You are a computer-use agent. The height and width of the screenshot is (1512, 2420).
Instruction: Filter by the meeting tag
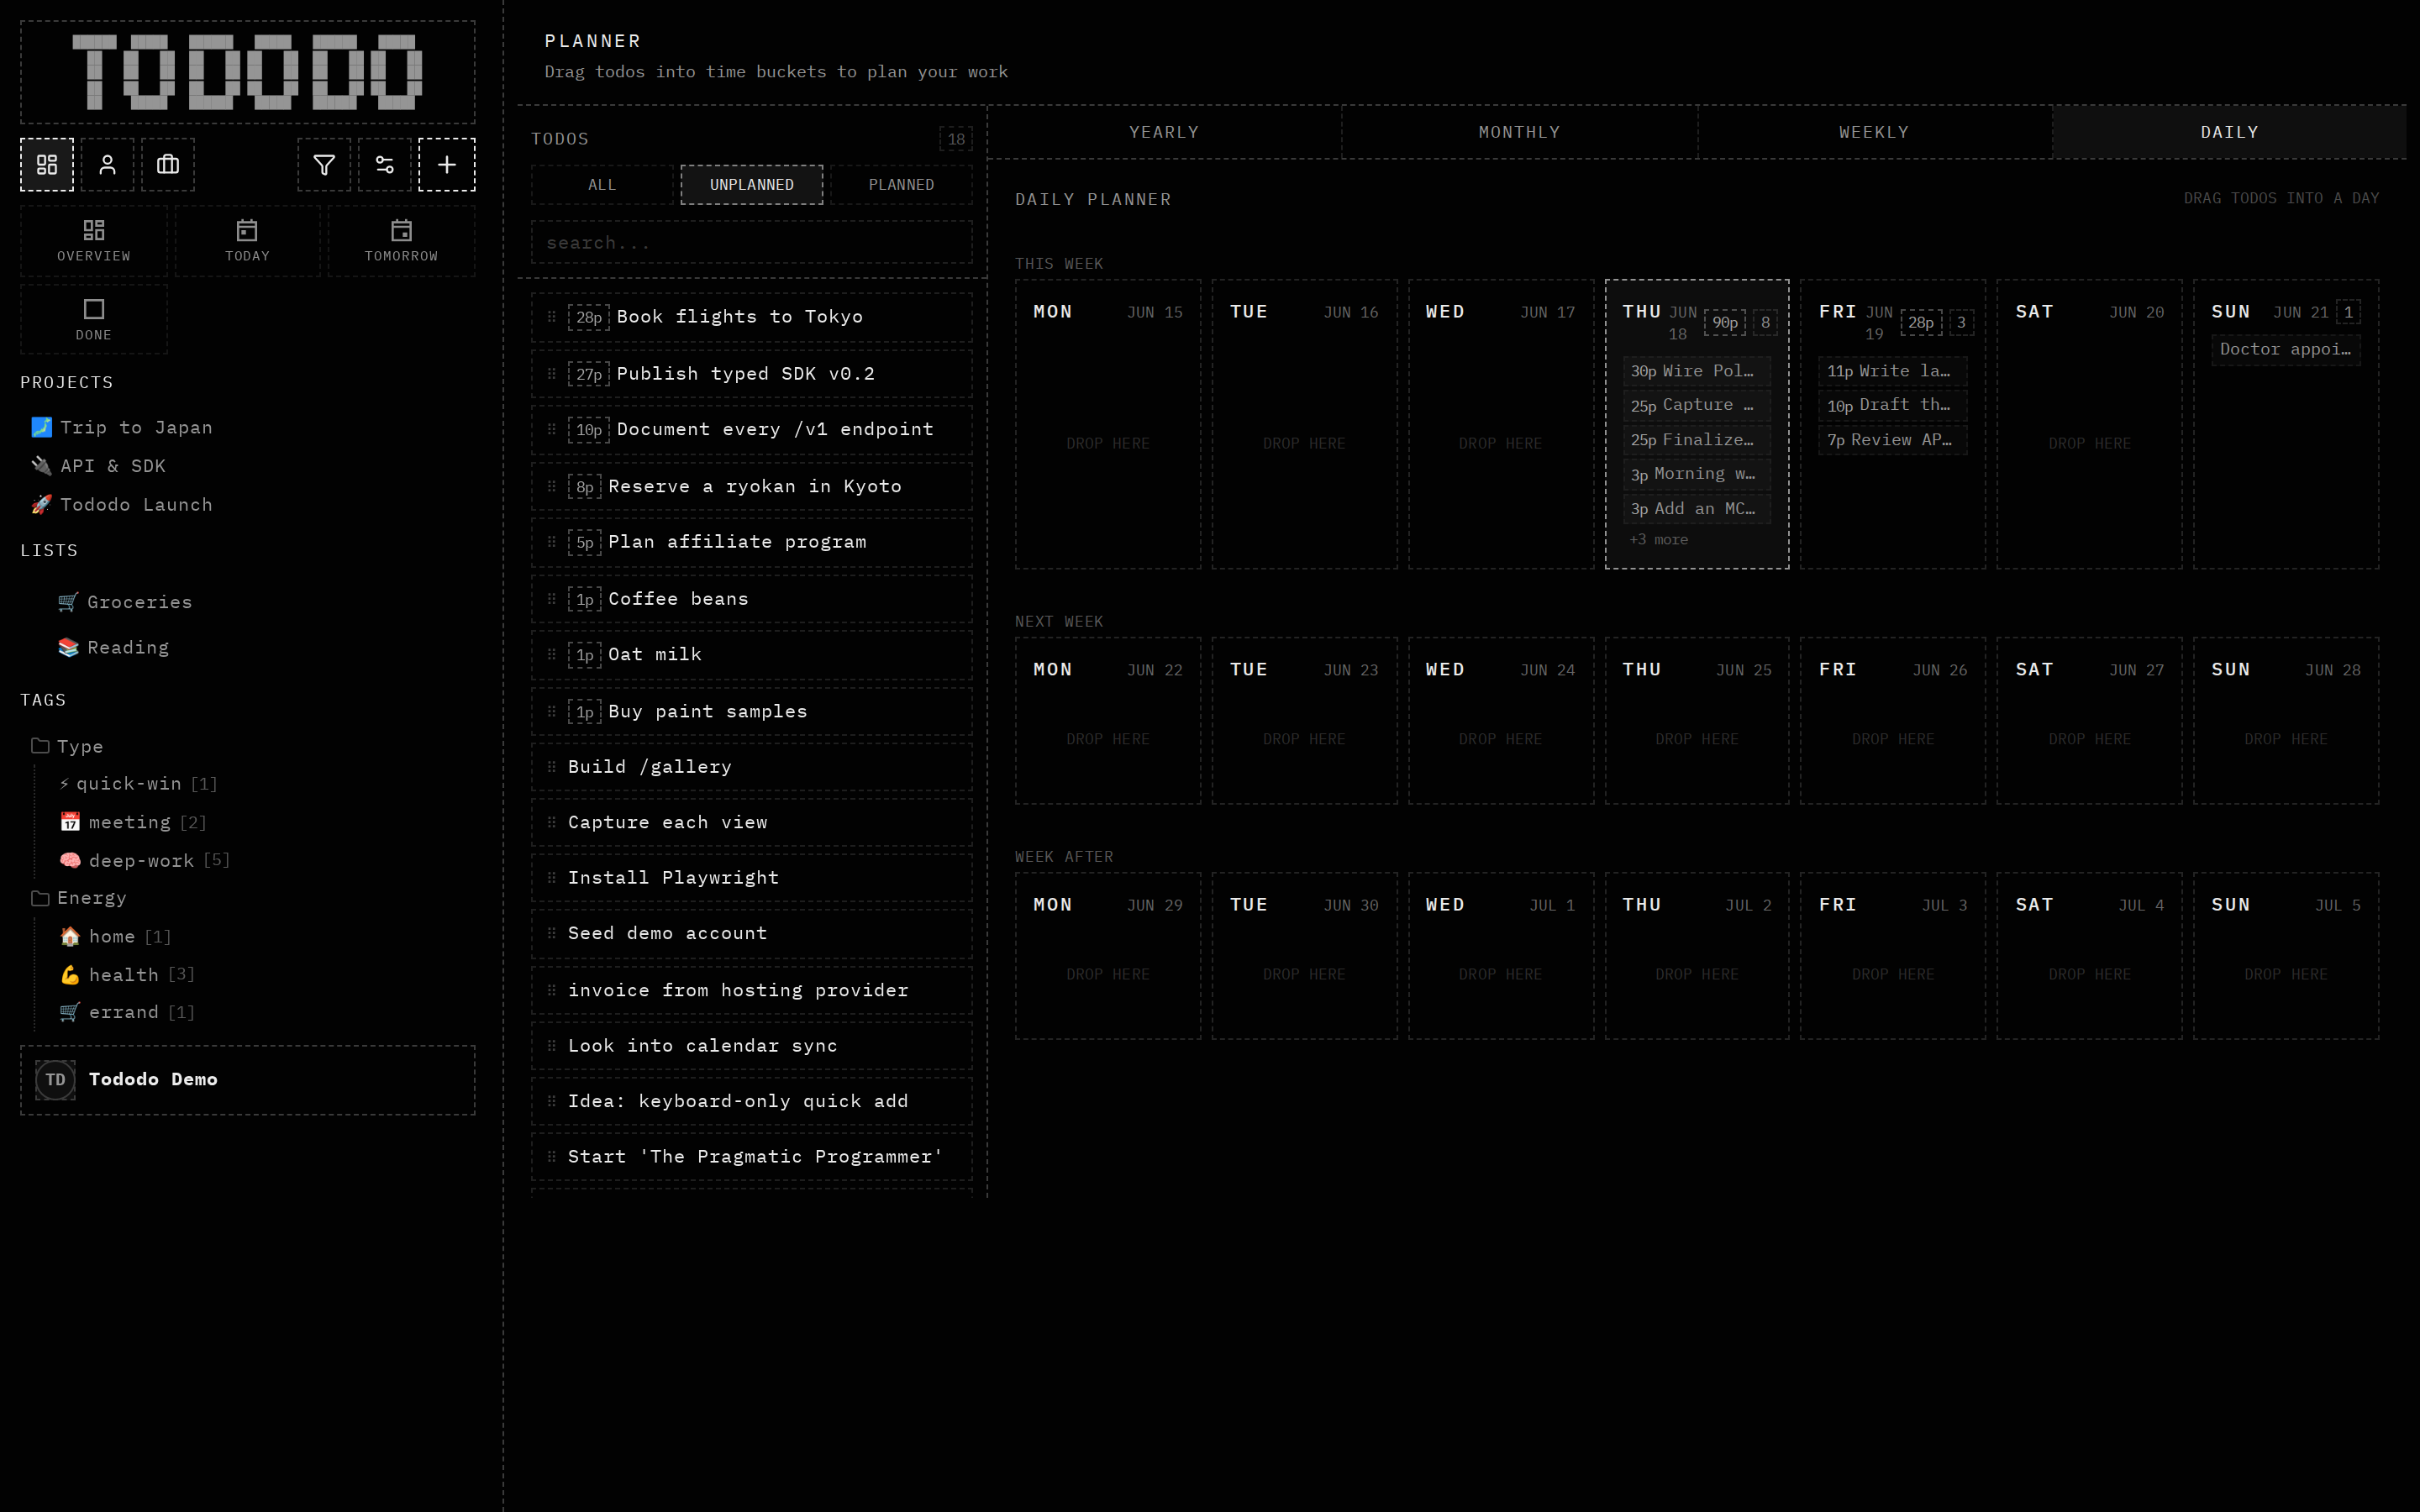(133, 822)
